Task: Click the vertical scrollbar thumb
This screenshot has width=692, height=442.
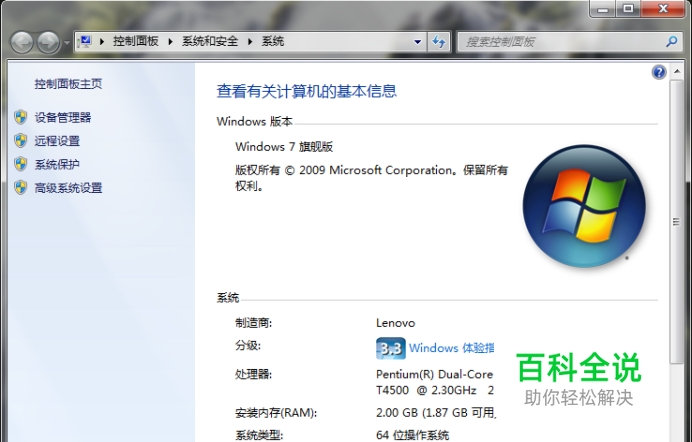Action: click(677, 222)
